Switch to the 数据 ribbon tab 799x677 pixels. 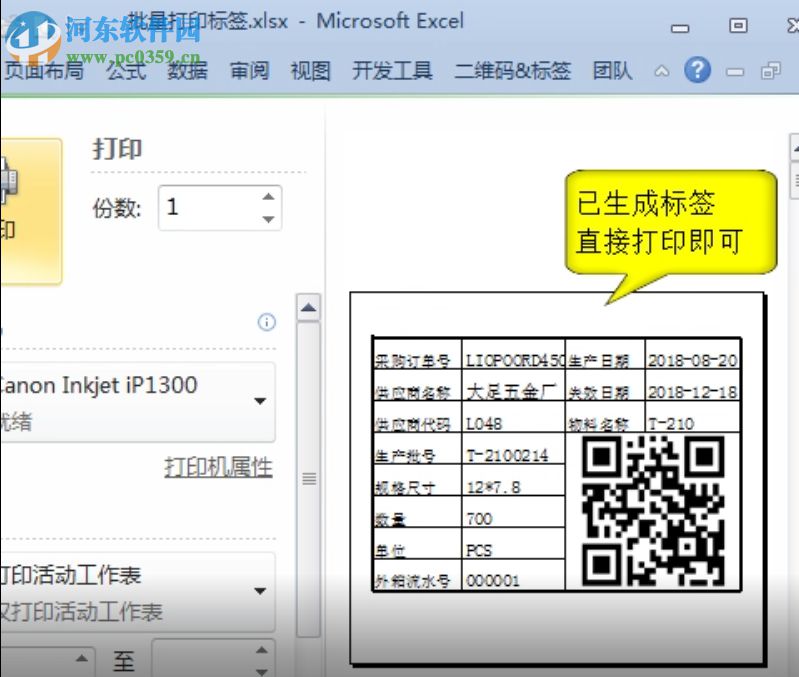tap(188, 71)
